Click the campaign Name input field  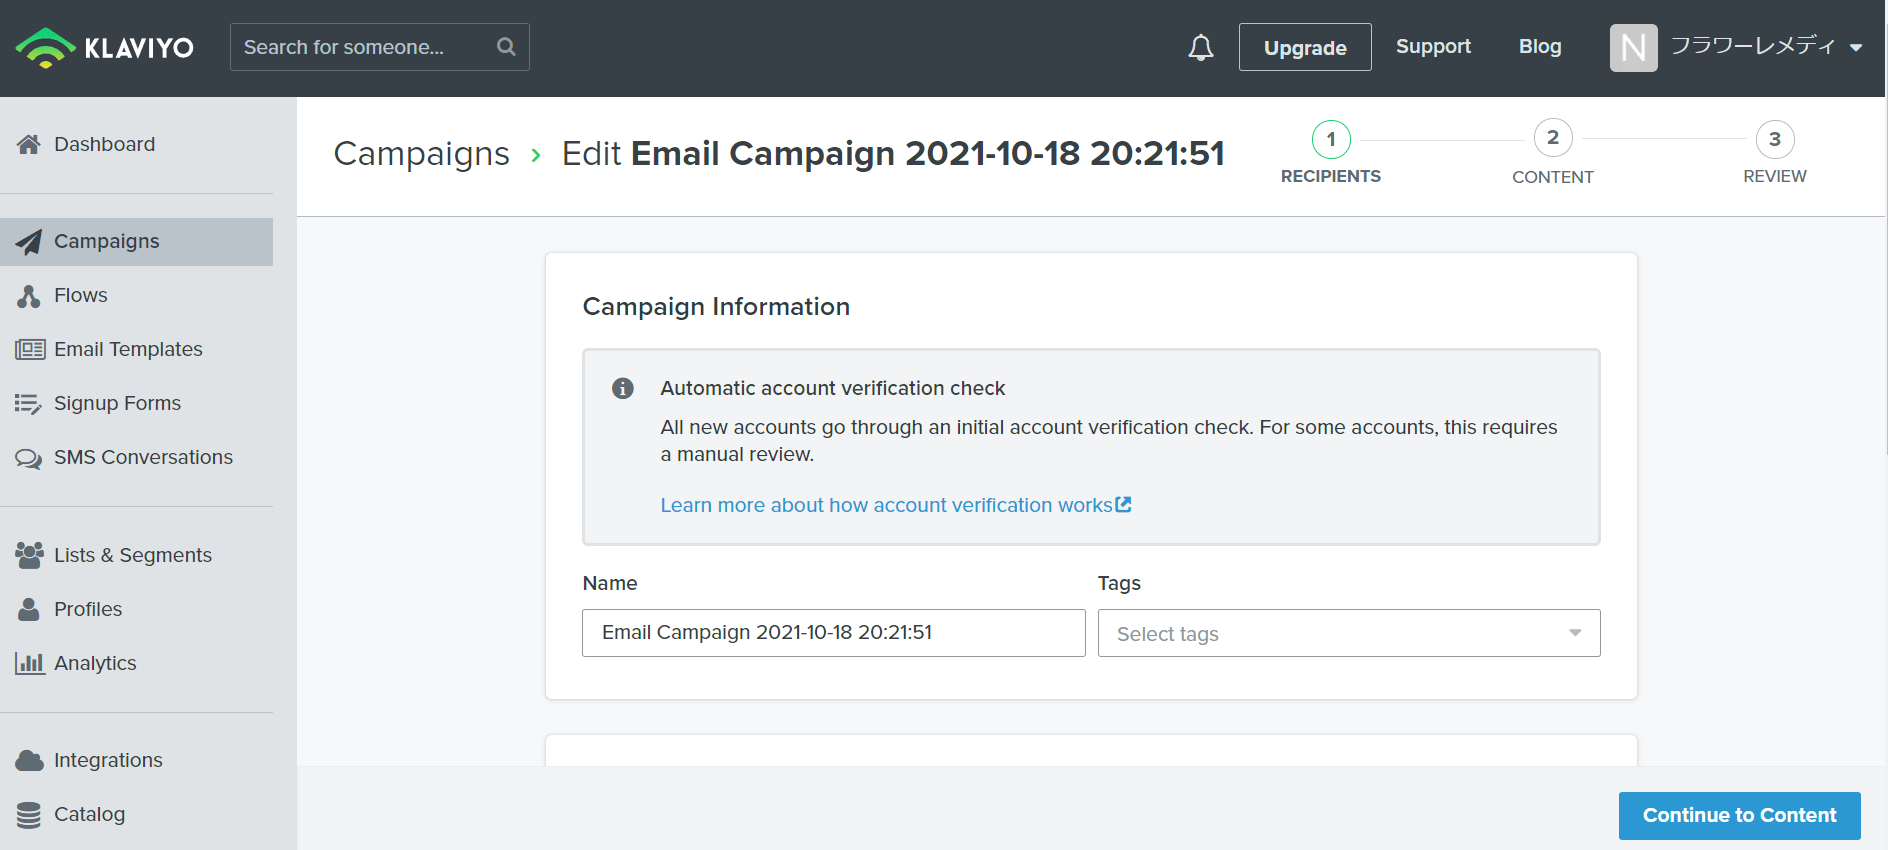[x=834, y=633]
